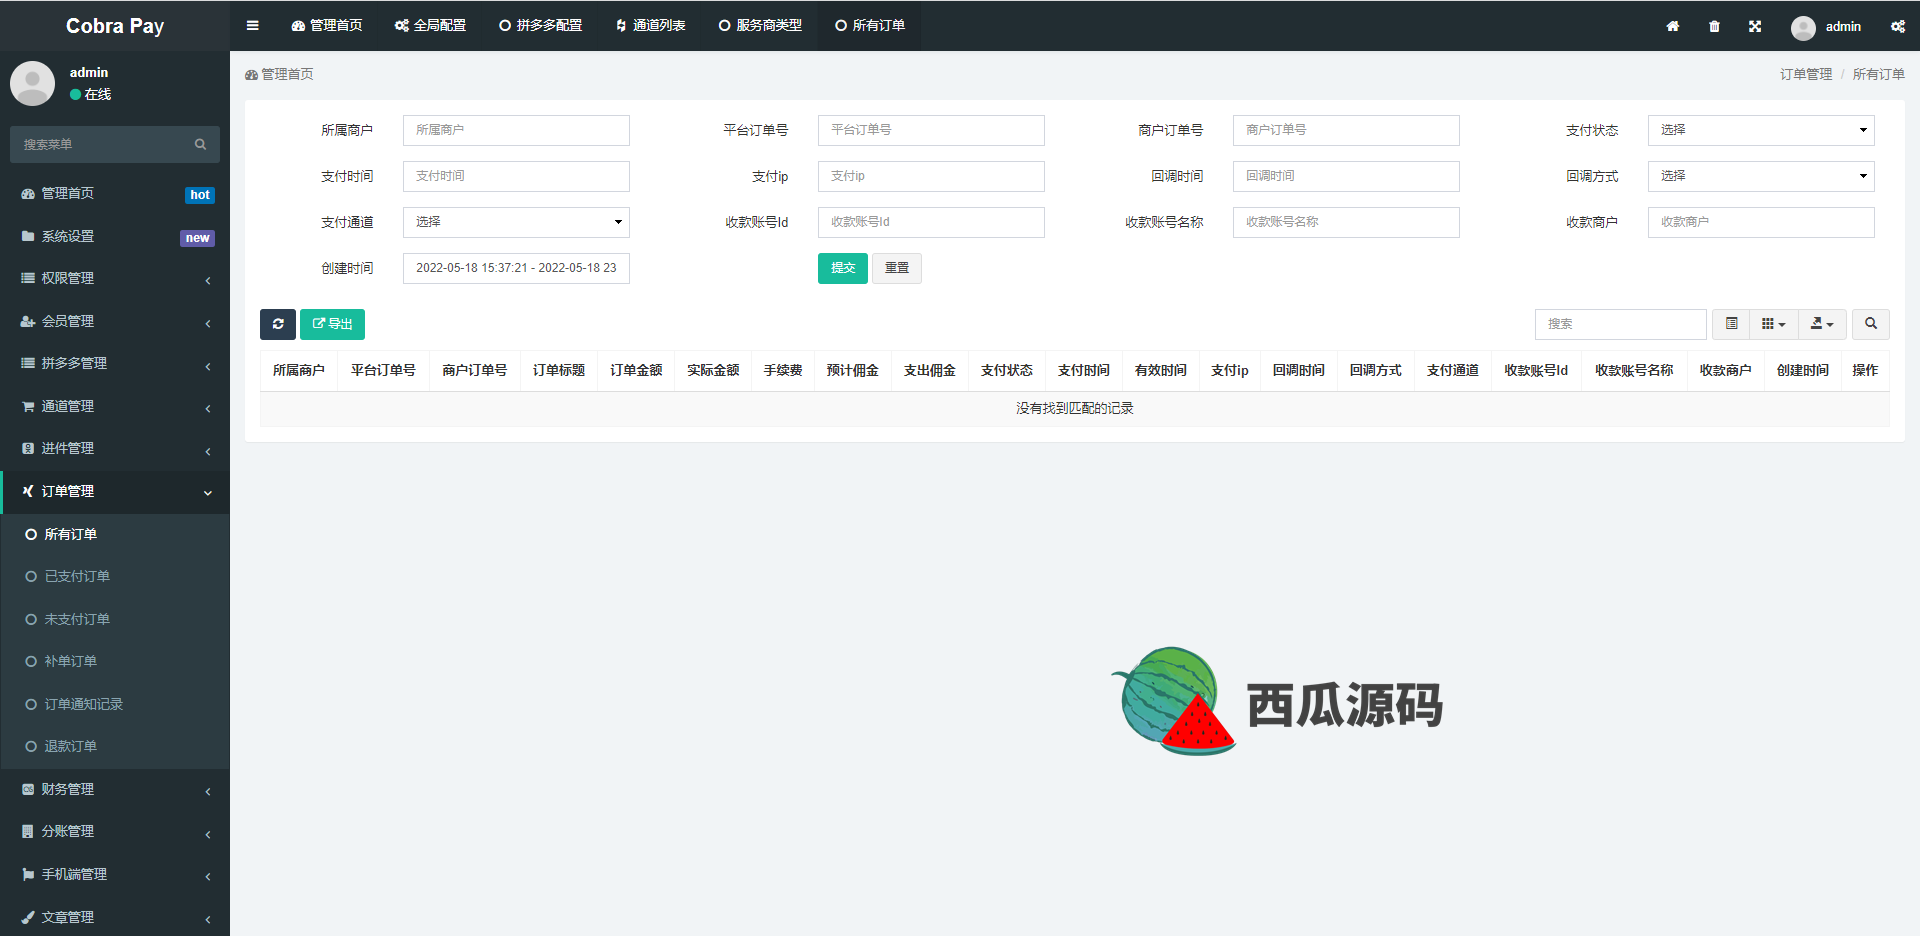Click the 导出 export button
The height and width of the screenshot is (936, 1920).
(x=332, y=324)
